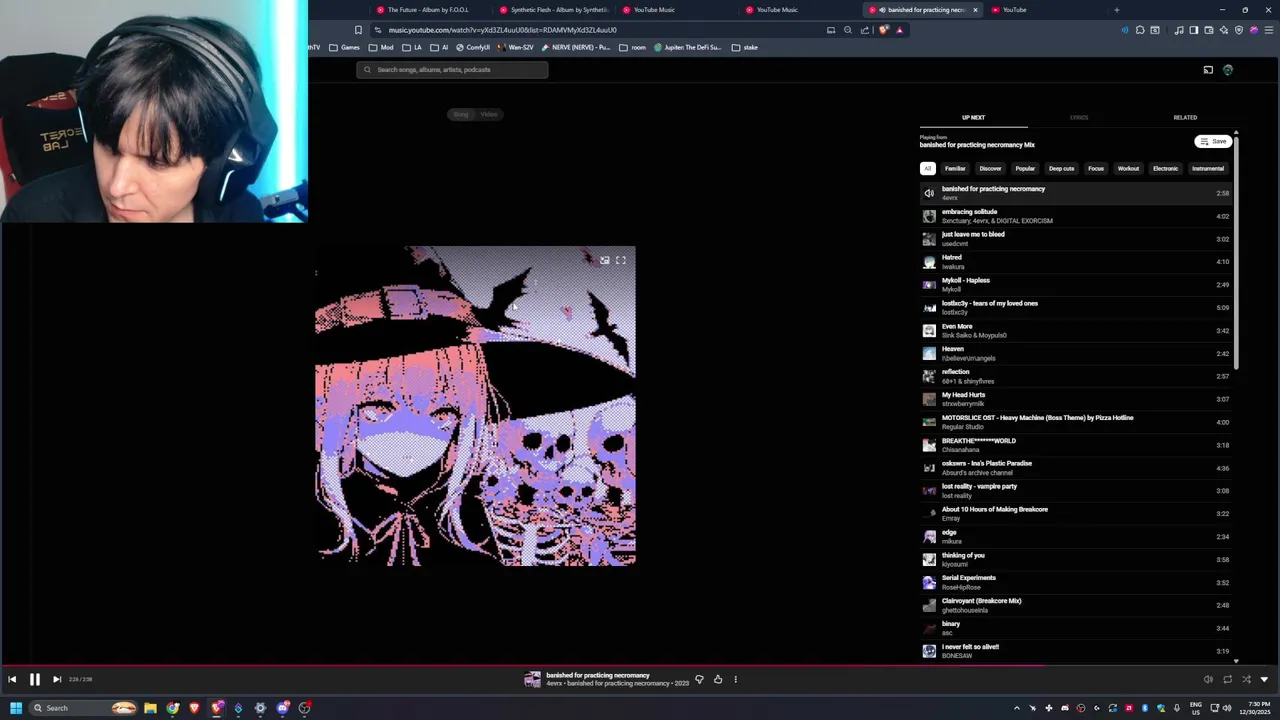Select the All filter chip
The width and height of the screenshot is (1280, 720).
tap(928, 168)
